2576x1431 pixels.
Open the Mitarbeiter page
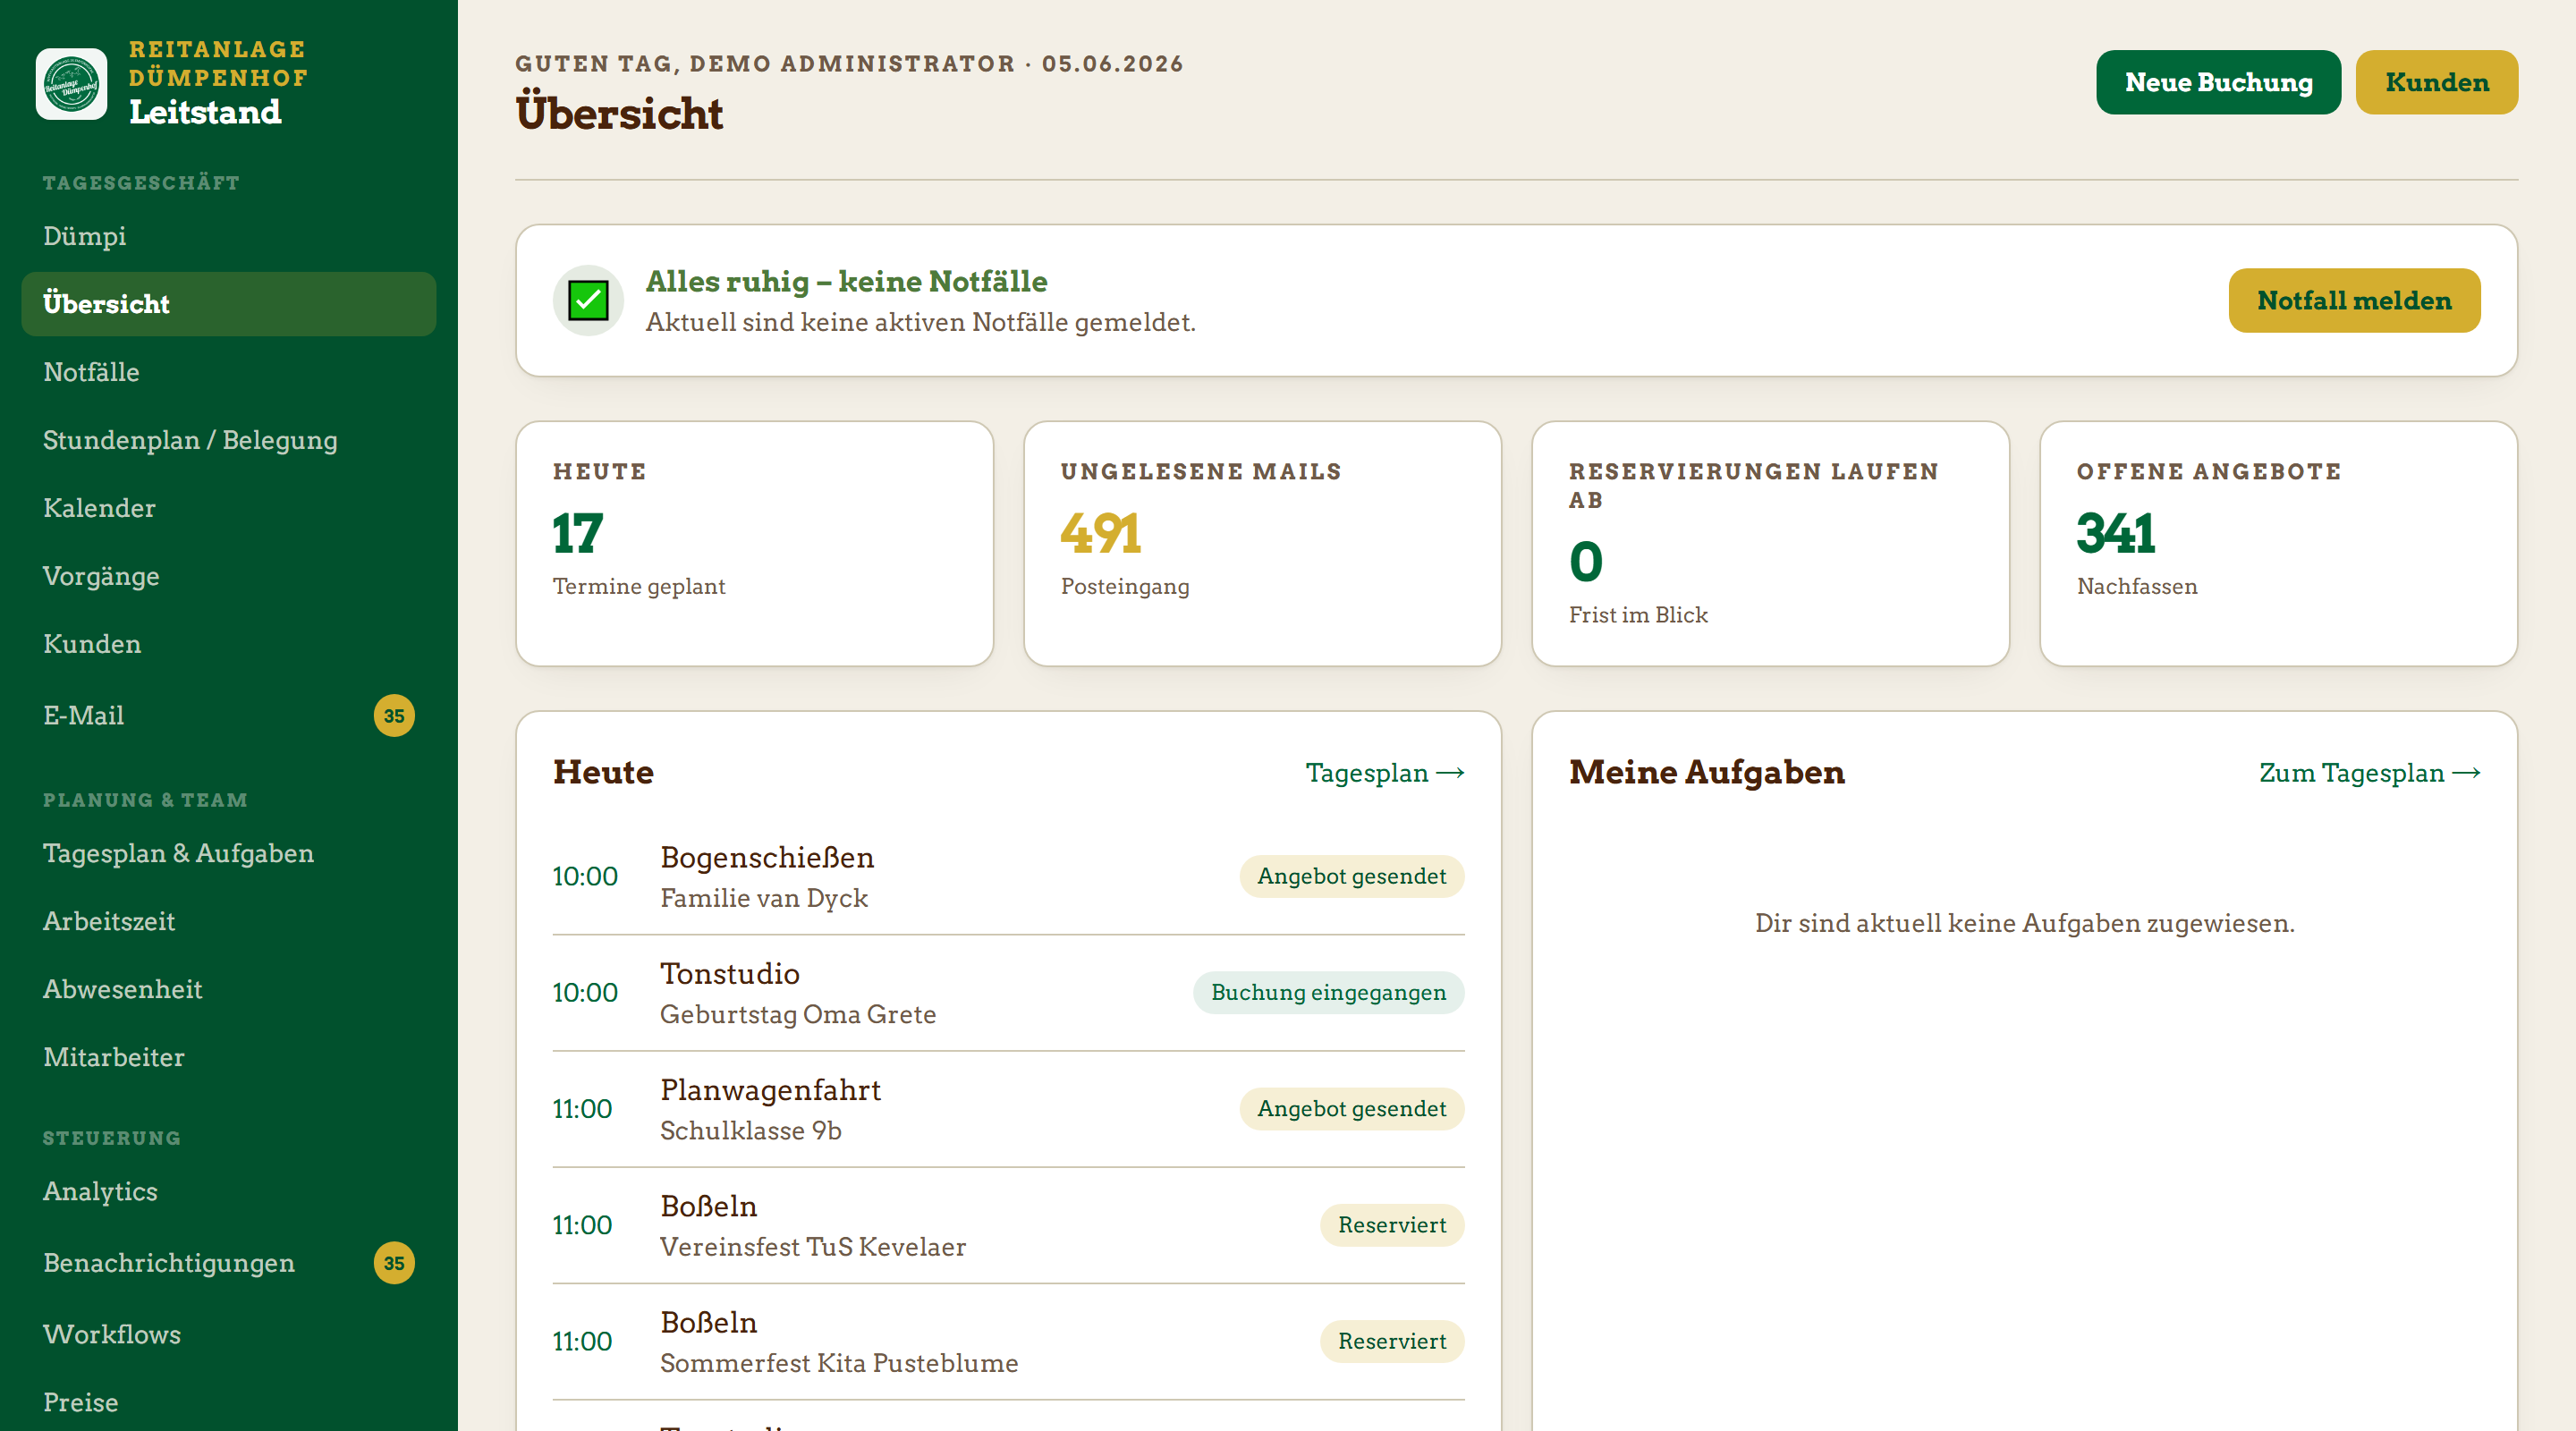228,1057
